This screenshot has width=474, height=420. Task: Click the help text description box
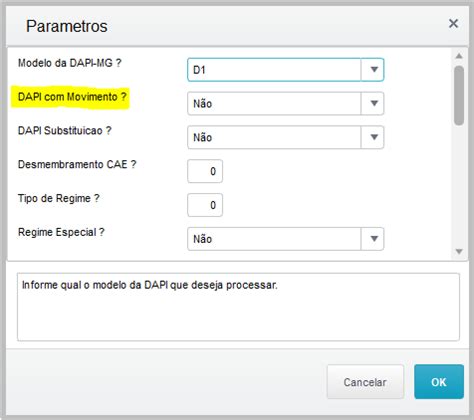238,307
